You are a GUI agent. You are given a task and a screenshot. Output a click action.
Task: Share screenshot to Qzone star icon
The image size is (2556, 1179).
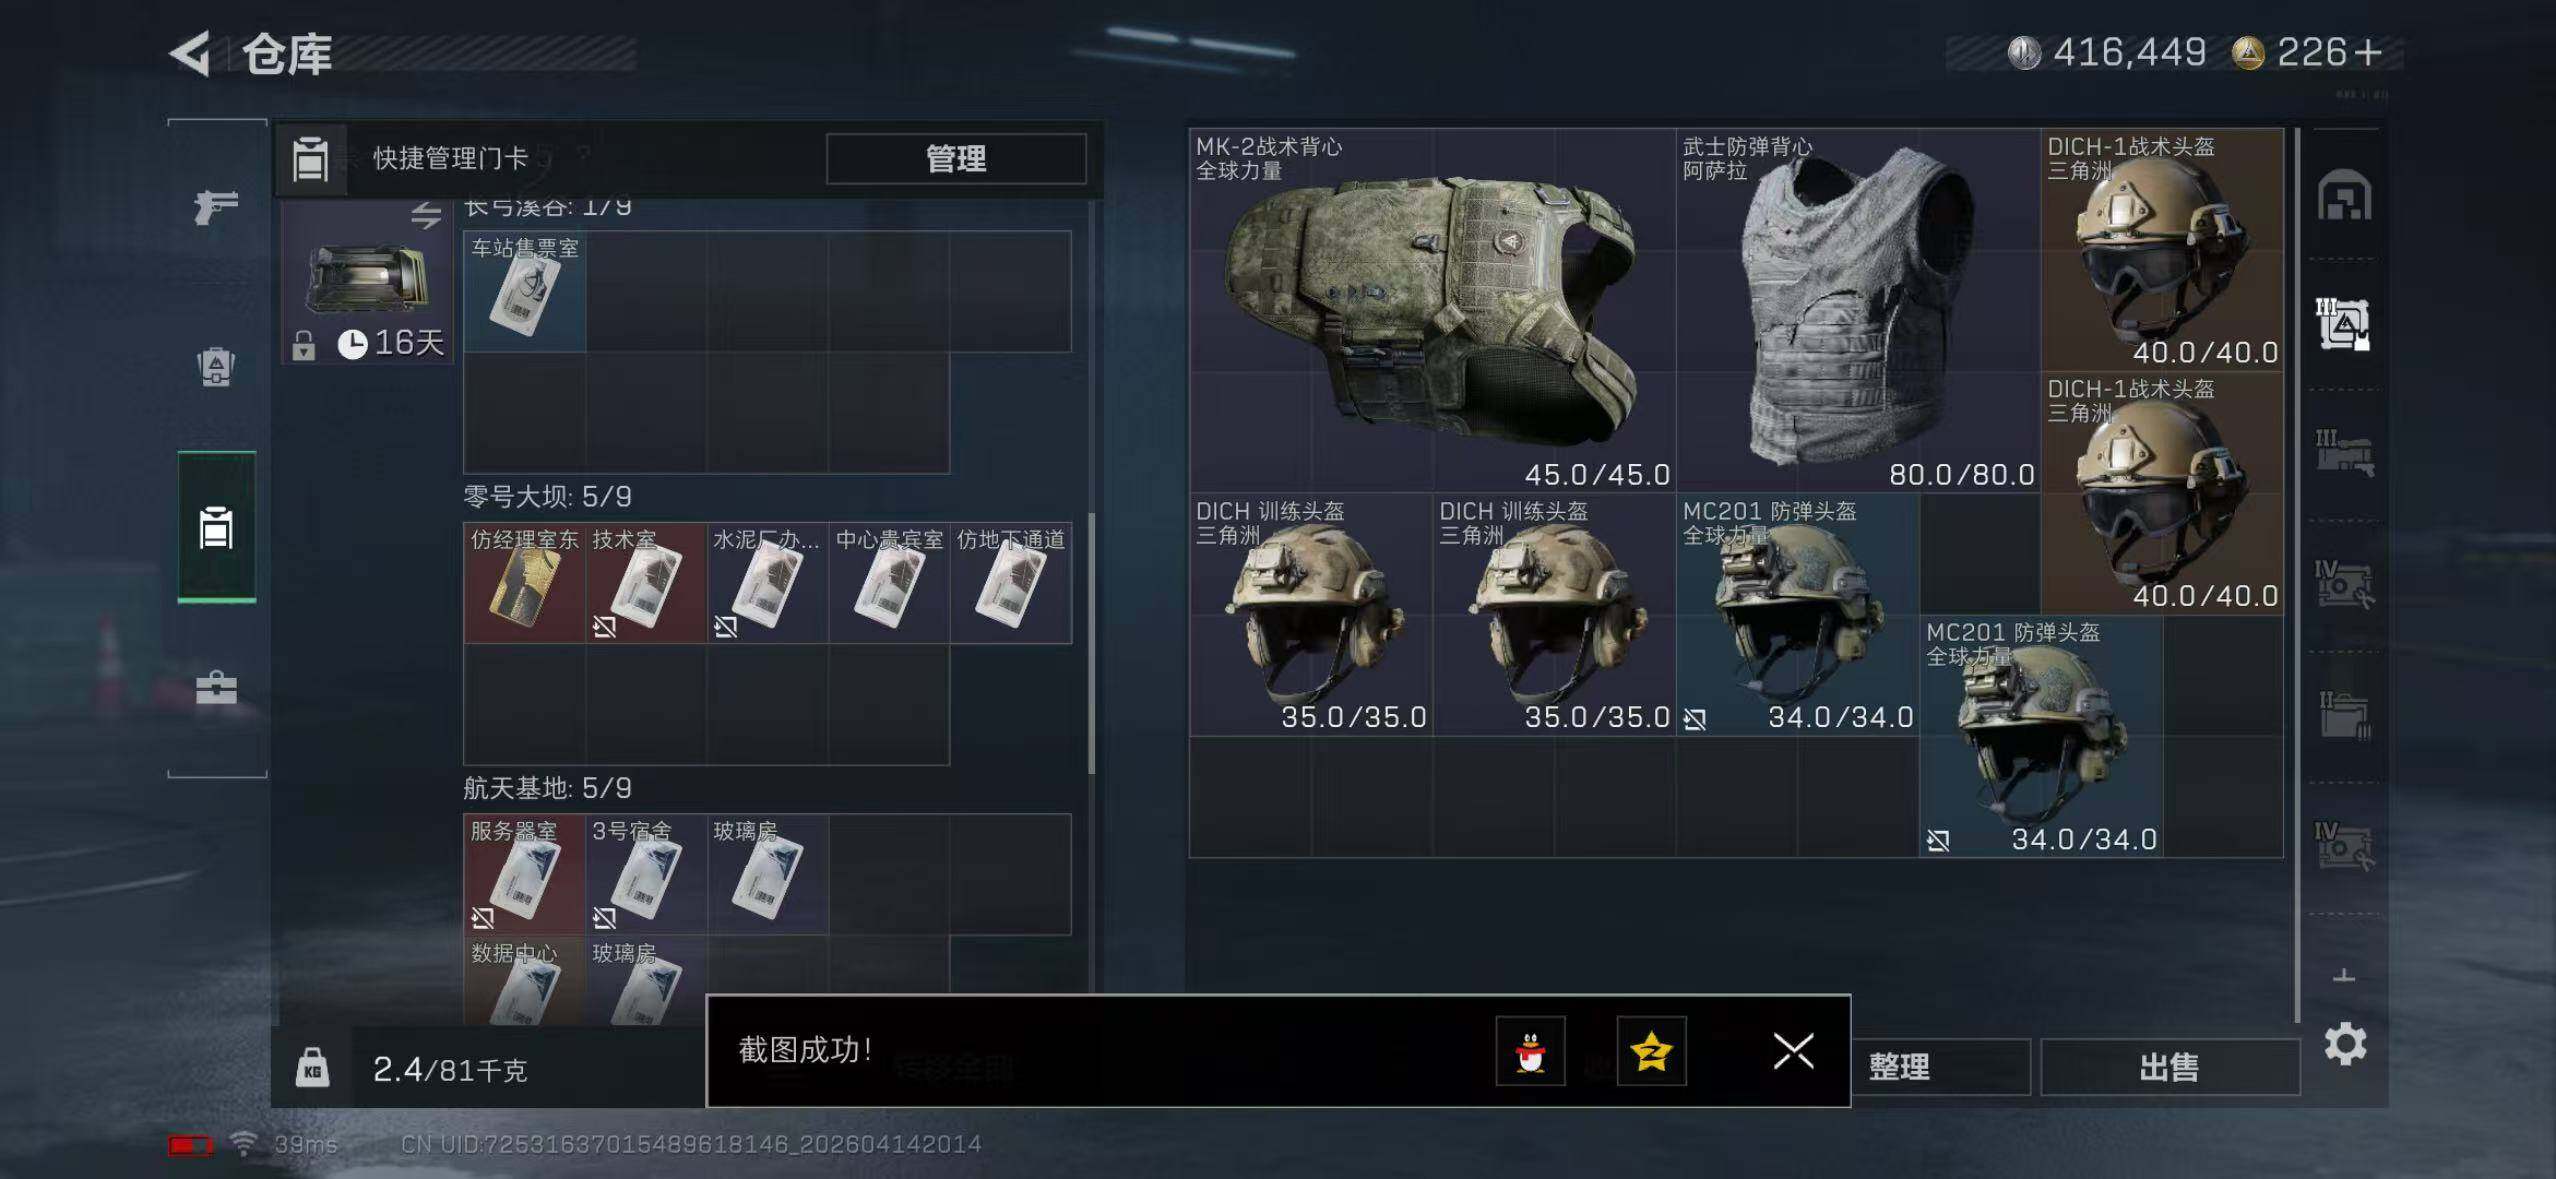point(1651,1051)
